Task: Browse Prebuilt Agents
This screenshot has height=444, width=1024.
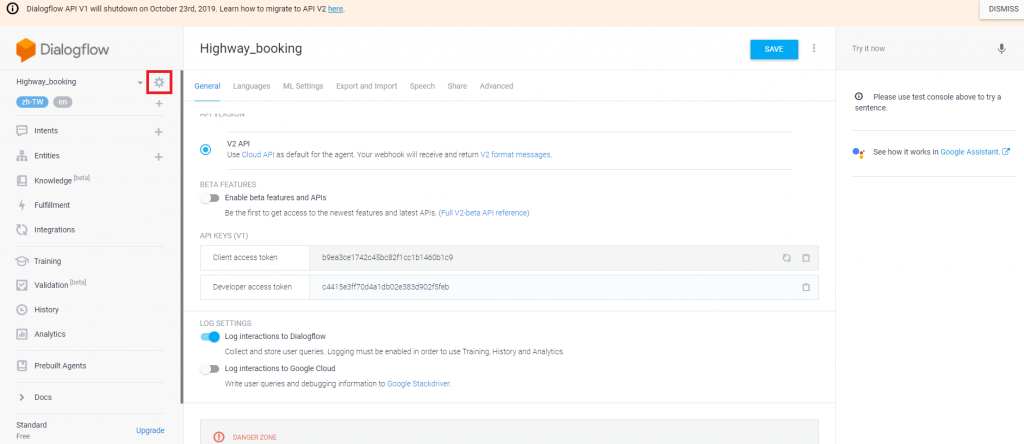Action: (60, 366)
